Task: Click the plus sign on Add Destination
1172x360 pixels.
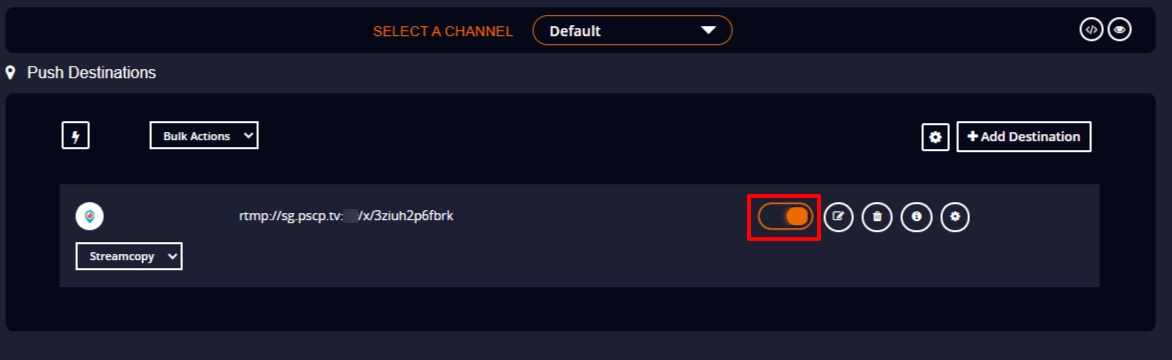Action: click(x=972, y=137)
